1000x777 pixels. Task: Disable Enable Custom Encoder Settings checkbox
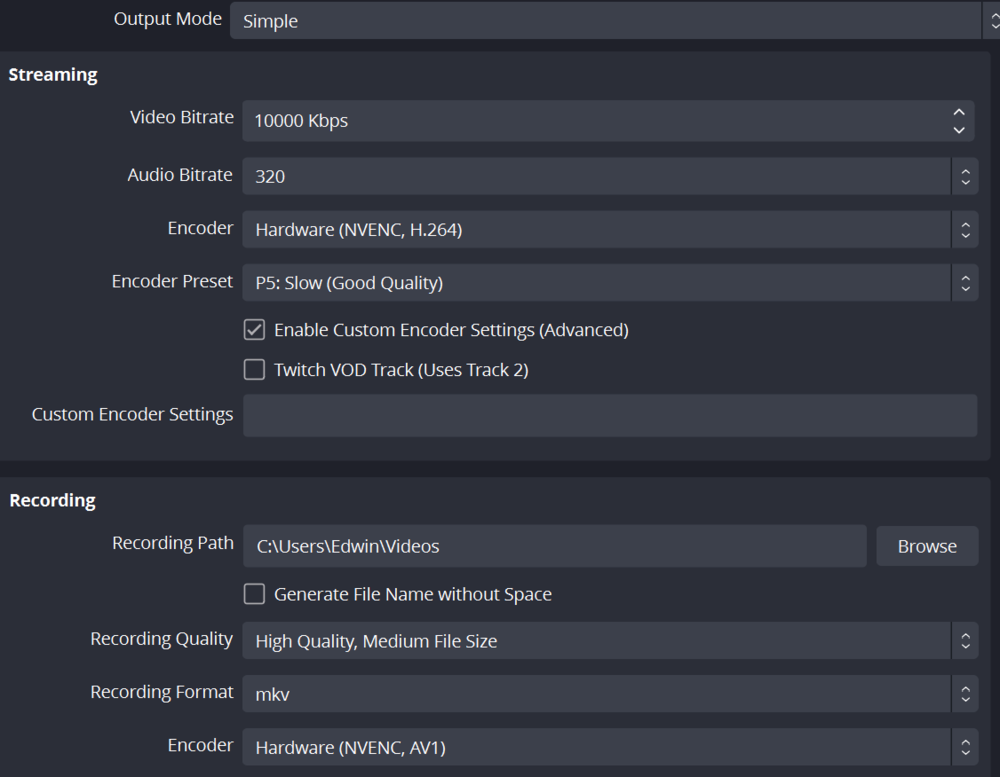tap(255, 330)
